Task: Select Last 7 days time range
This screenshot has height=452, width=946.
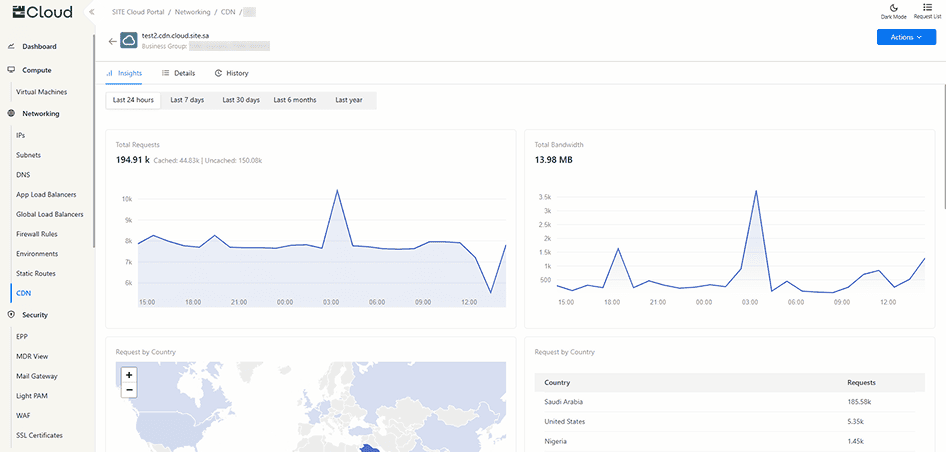Action: tap(186, 100)
